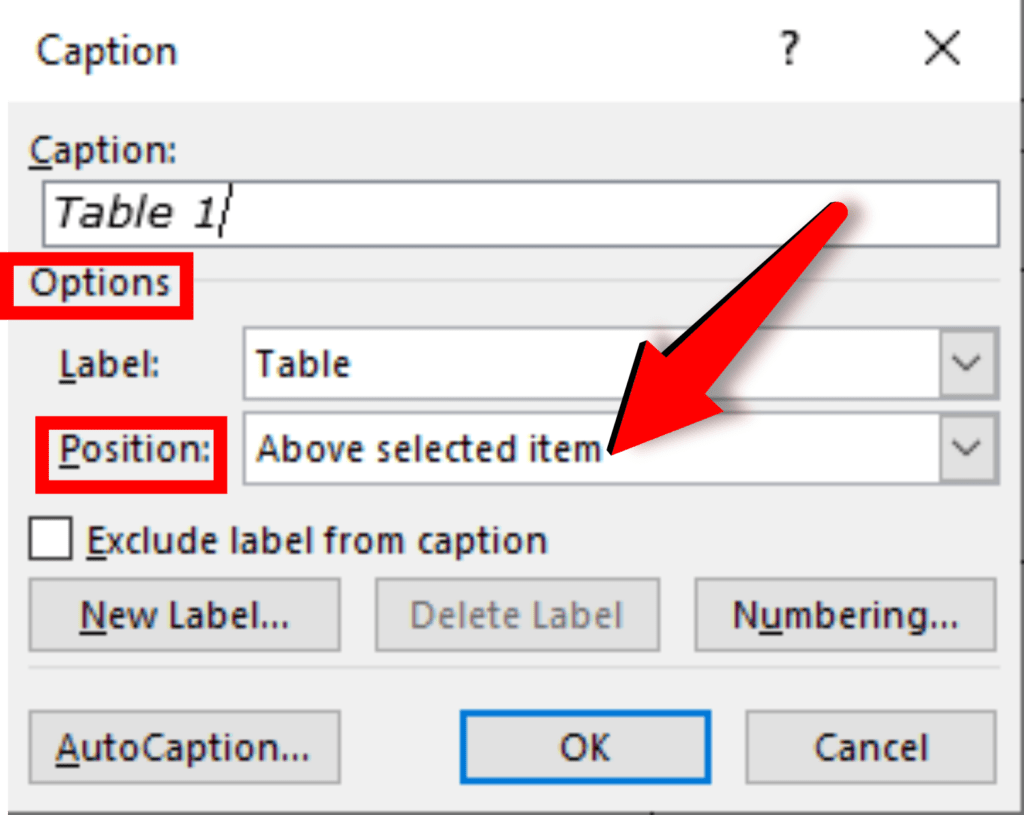Click the Delete Label button
Screen dimensions: 1024x815
[516, 615]
